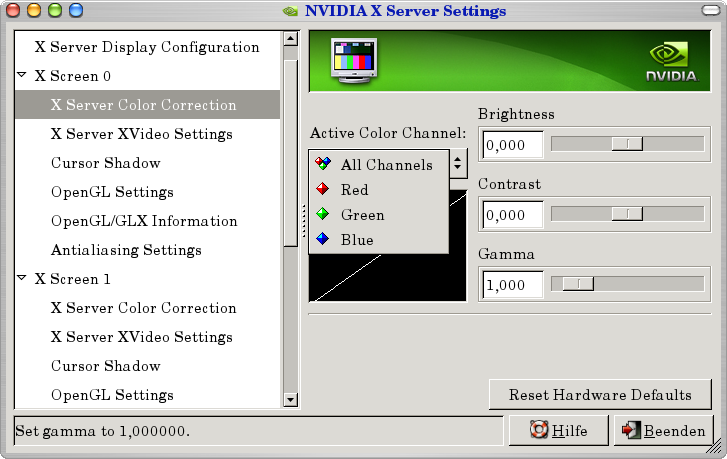
Task: Open X Server XVideo Settings under Screen 1
Action: pyautogui.click(x=142, y=337)
